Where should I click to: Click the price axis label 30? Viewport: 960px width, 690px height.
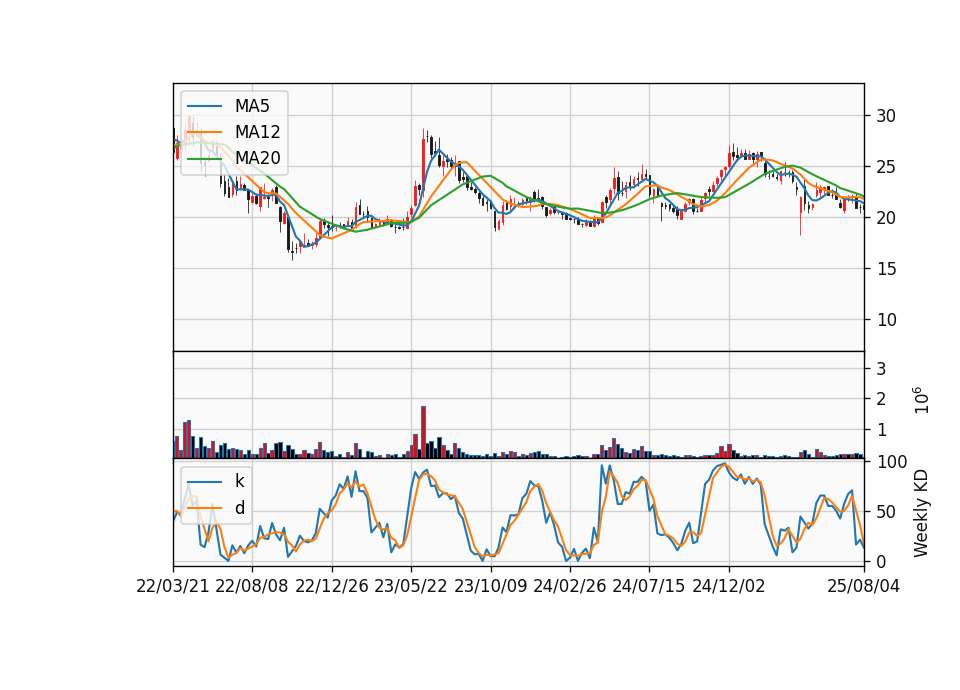click(885, 116)
